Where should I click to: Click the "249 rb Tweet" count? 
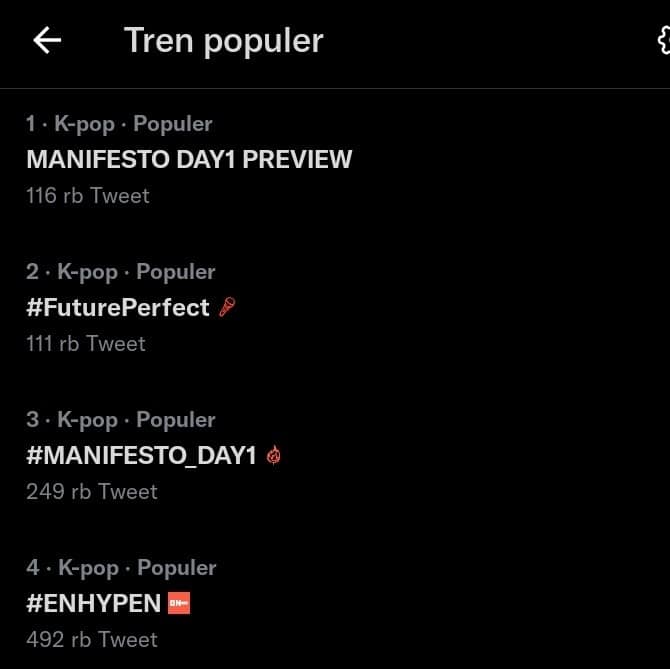[92, 492]
